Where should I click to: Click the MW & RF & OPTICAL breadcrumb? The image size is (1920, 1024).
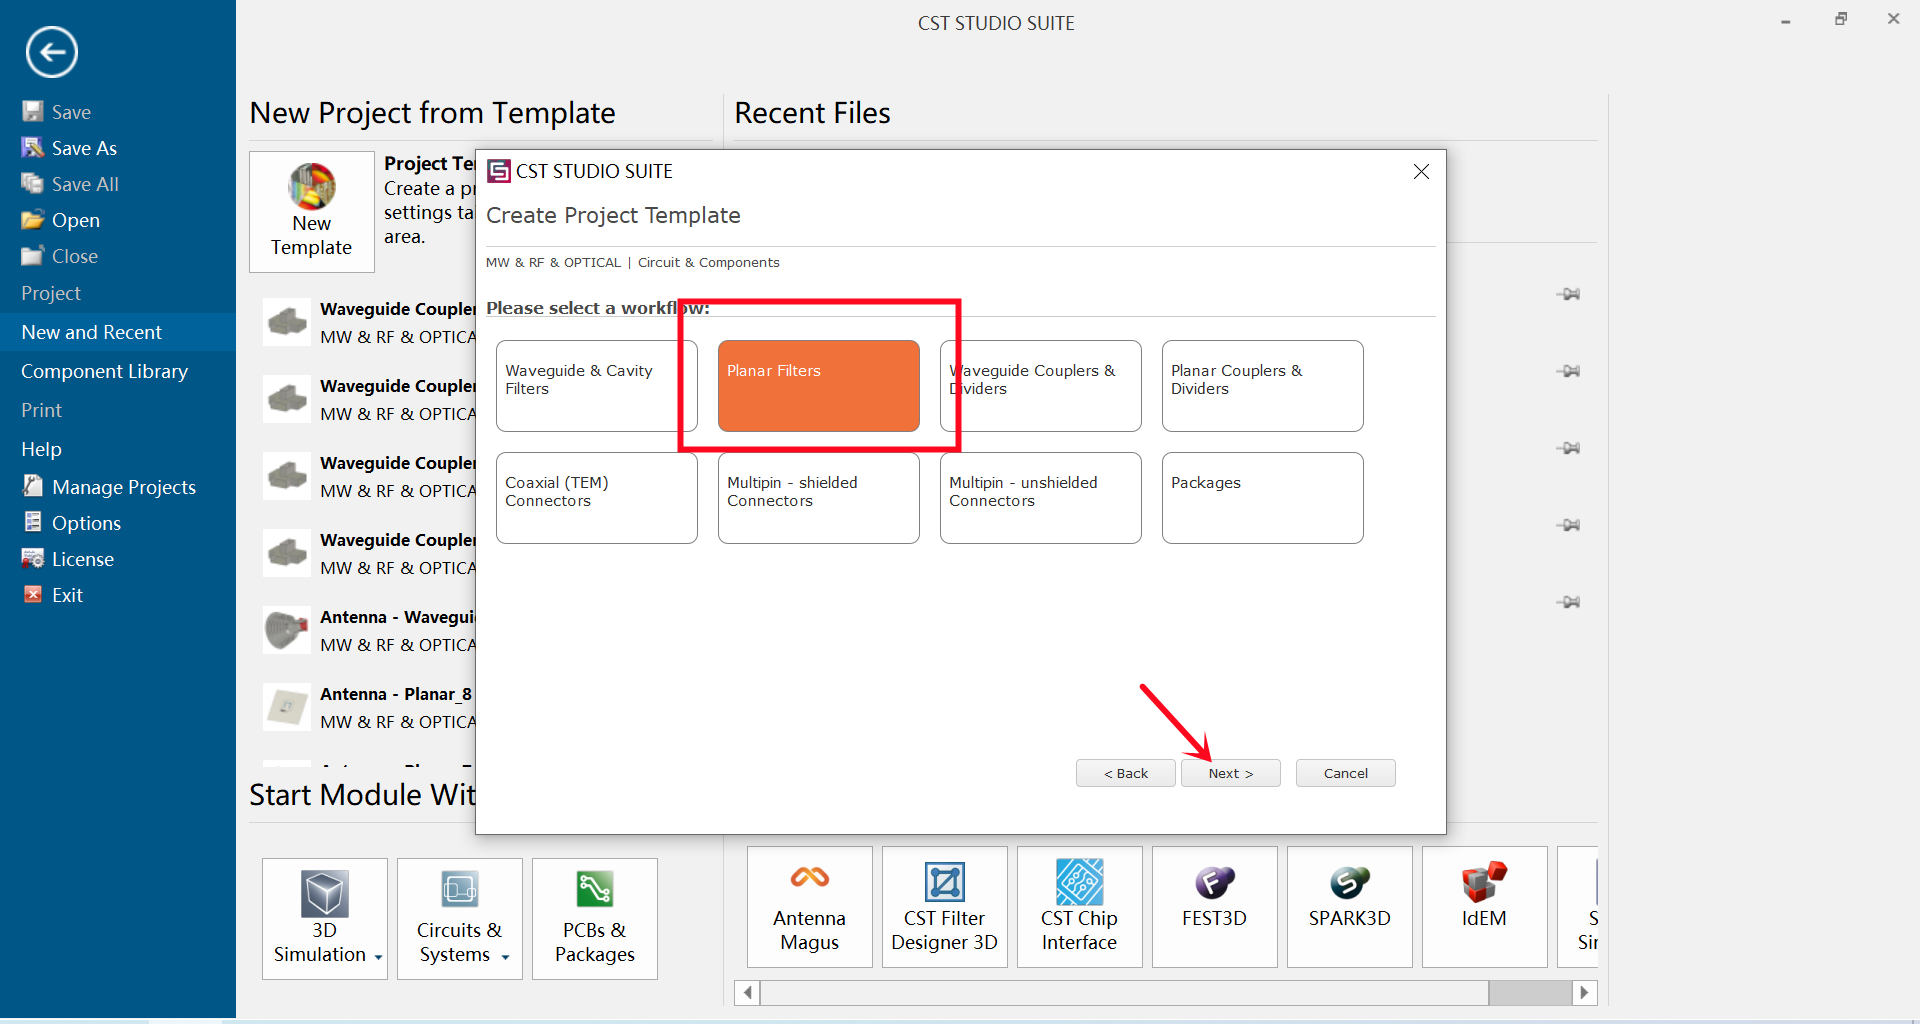point(553,263)
